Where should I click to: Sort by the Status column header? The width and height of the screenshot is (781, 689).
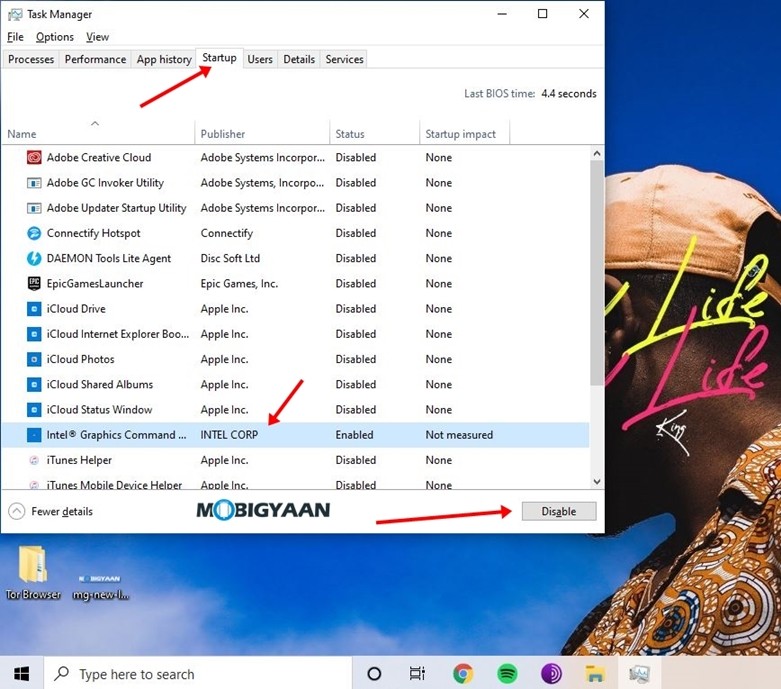point(375,133)
